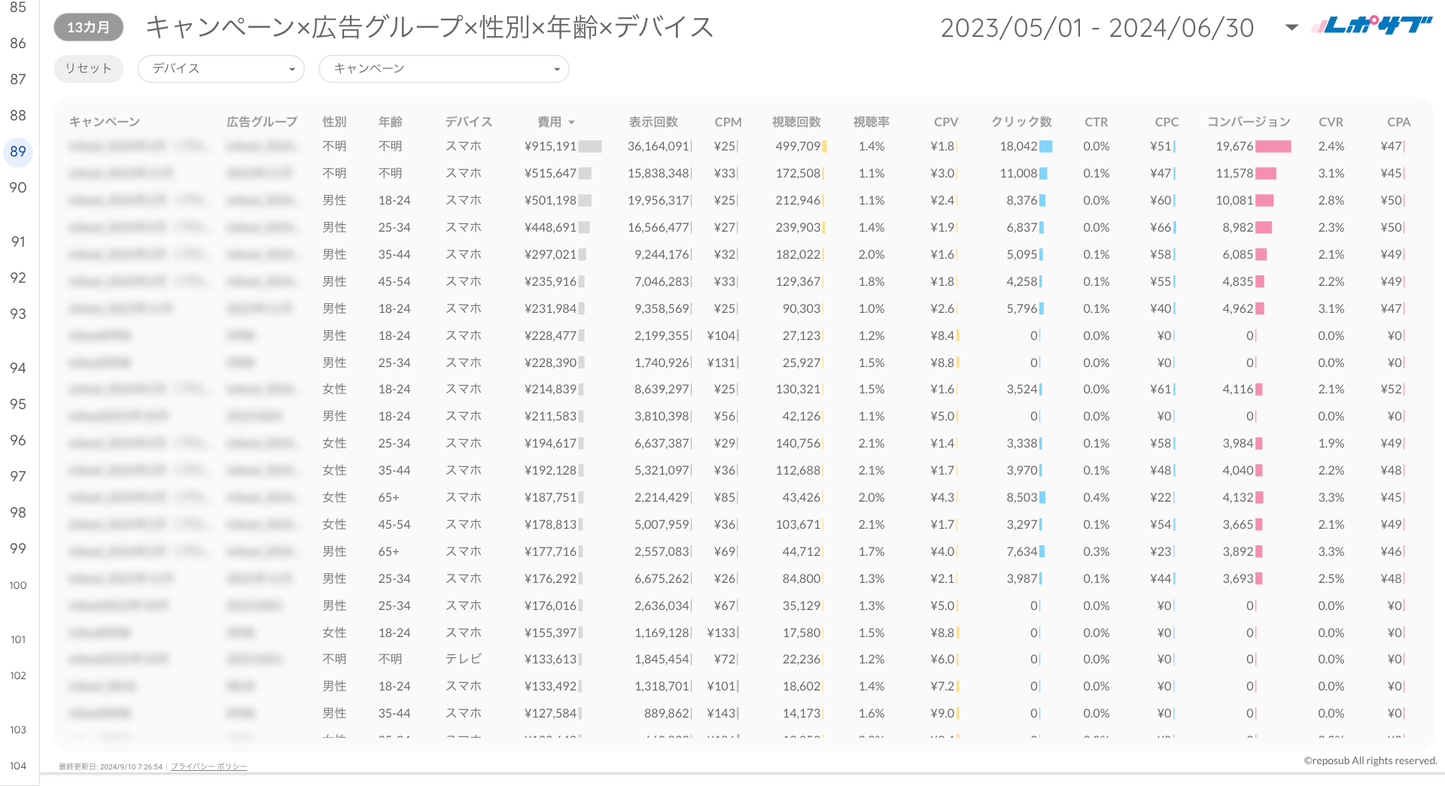
Task: Click the 7,634 clicks cell
Action: point(1022,552)
